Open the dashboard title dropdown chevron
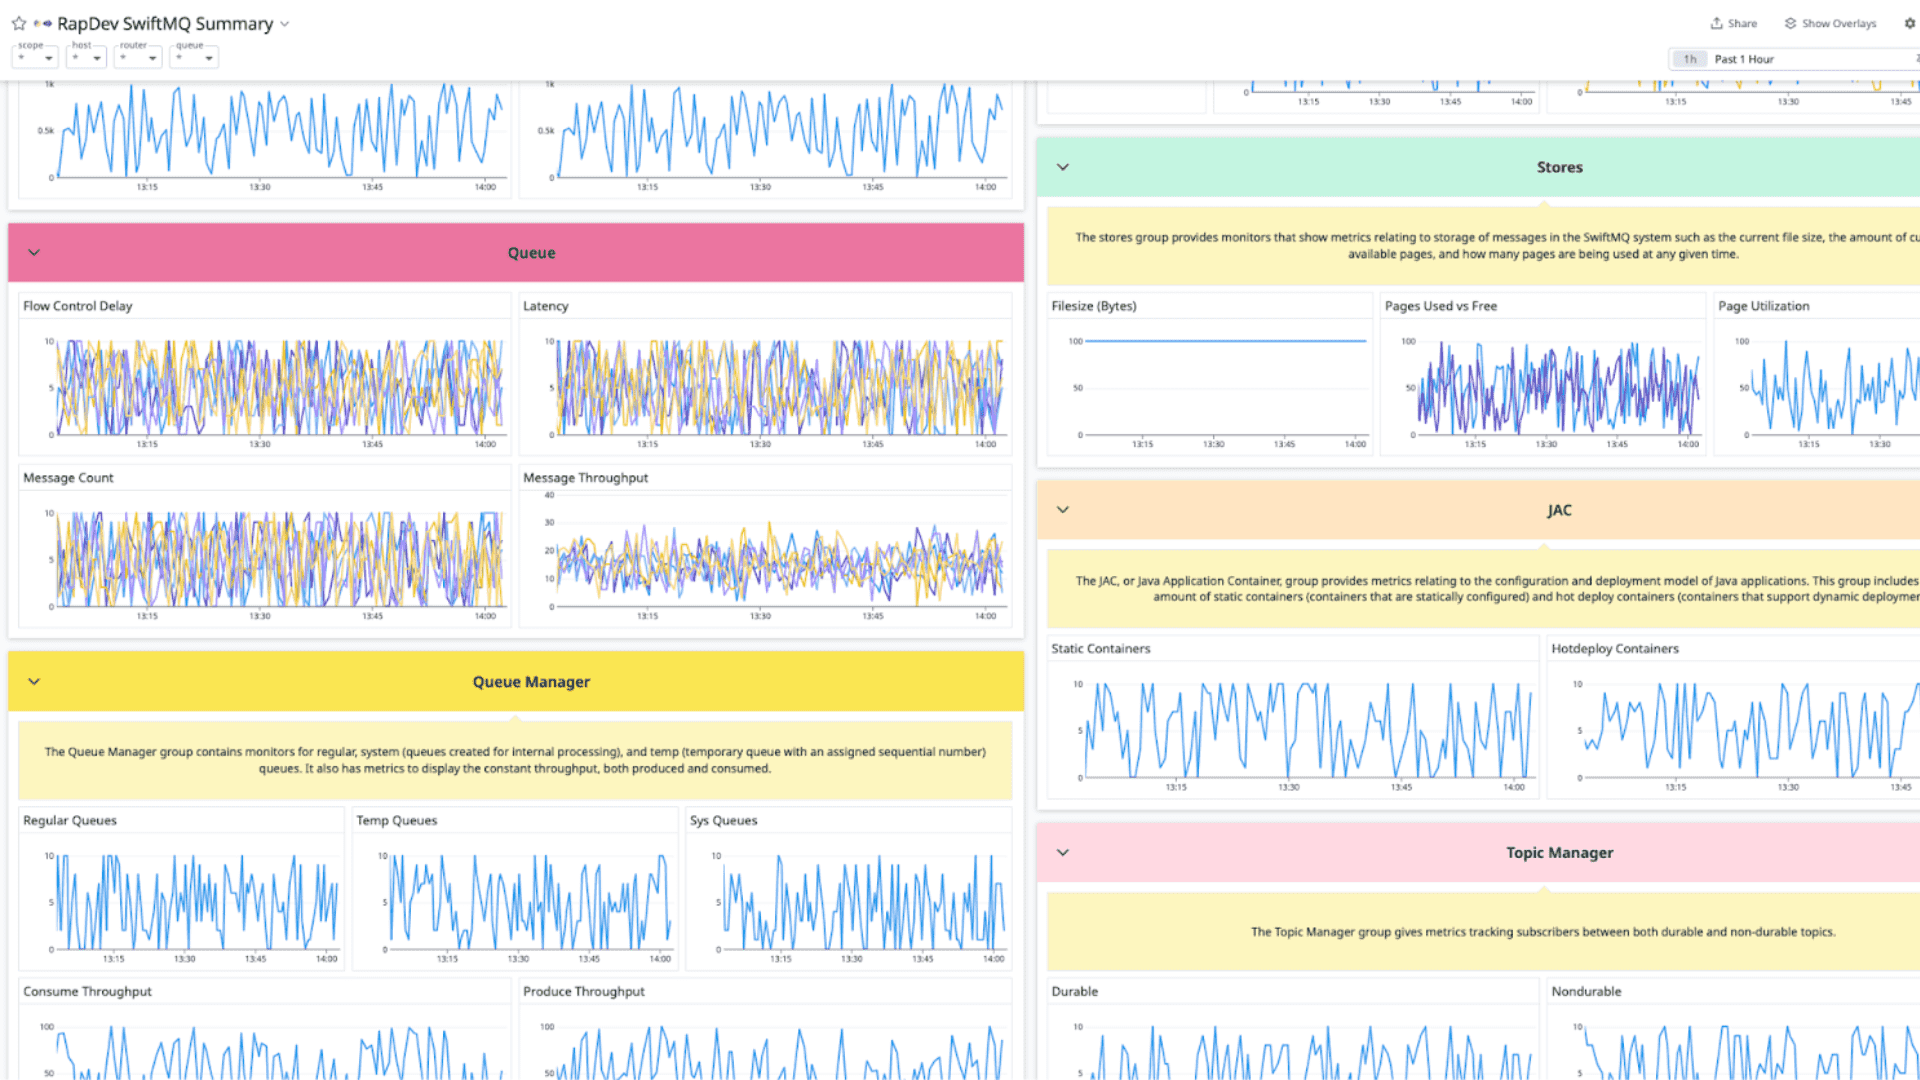Screen dimensions: 1920x1080 click(x=284, y=23)
